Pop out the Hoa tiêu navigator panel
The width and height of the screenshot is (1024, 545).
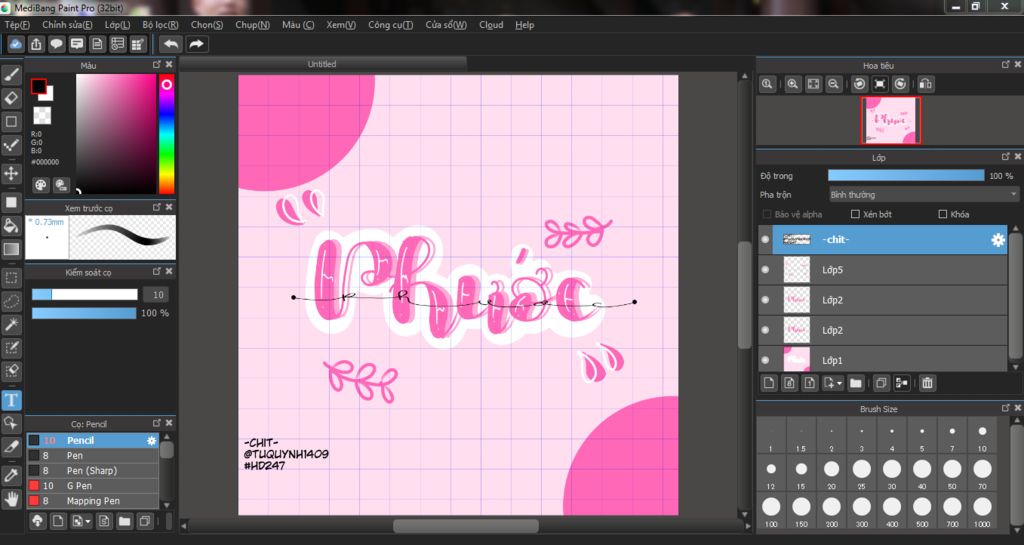tap(1005, 65)
